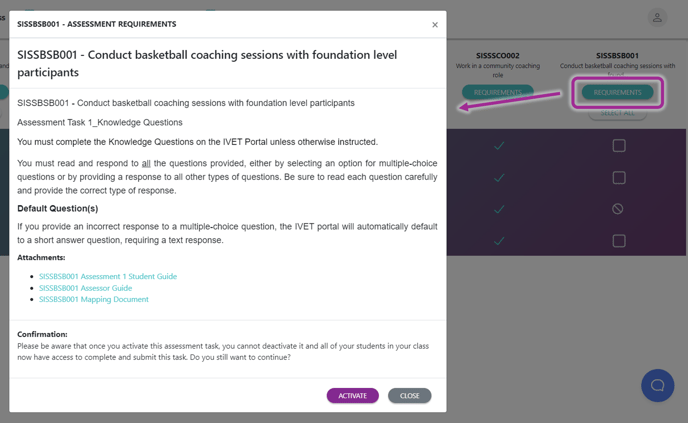This screenshot has width=688, height=423.
Task: Tick the last SISSBSB001 checkbox
Action: 619,241
